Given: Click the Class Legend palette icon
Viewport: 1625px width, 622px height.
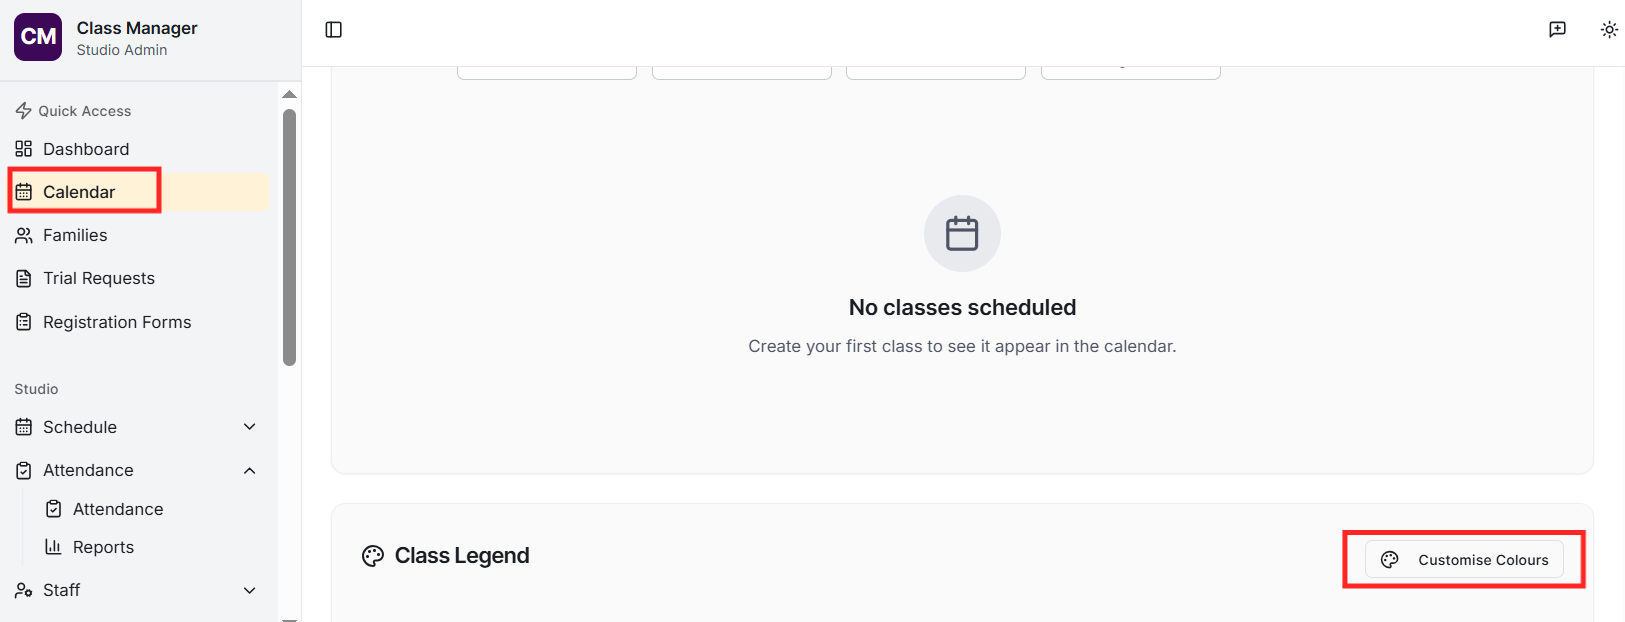Looking at the screenshot, I should (x=373, y=556).
